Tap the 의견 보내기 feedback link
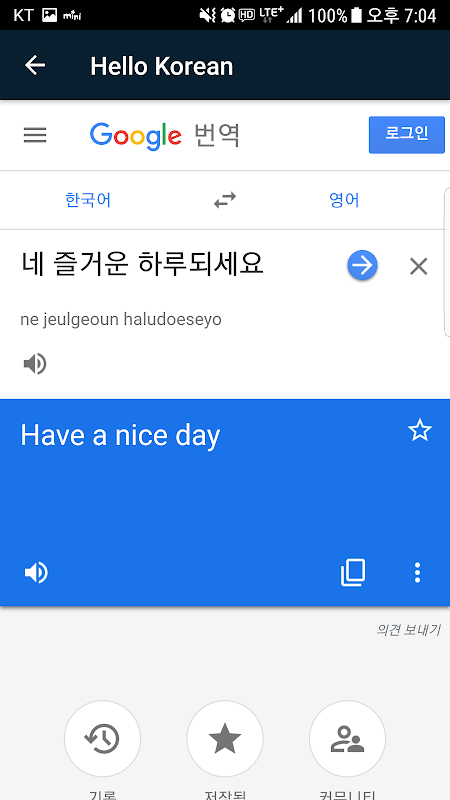450x800 pixels. tap(408, 630)
